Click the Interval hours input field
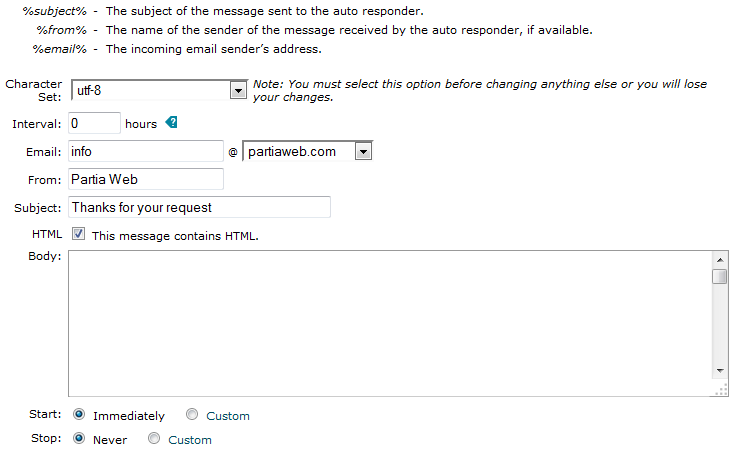 (x=94, y=123)
